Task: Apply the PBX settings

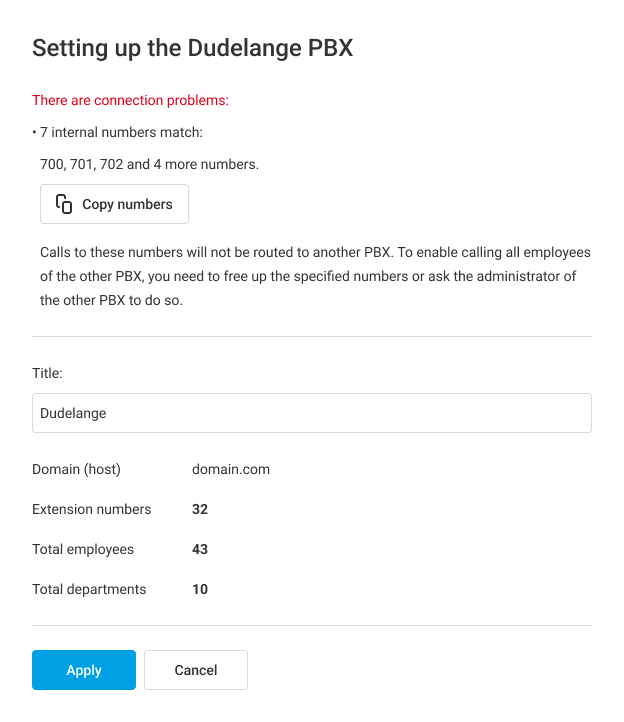Action: pos(84,670)
